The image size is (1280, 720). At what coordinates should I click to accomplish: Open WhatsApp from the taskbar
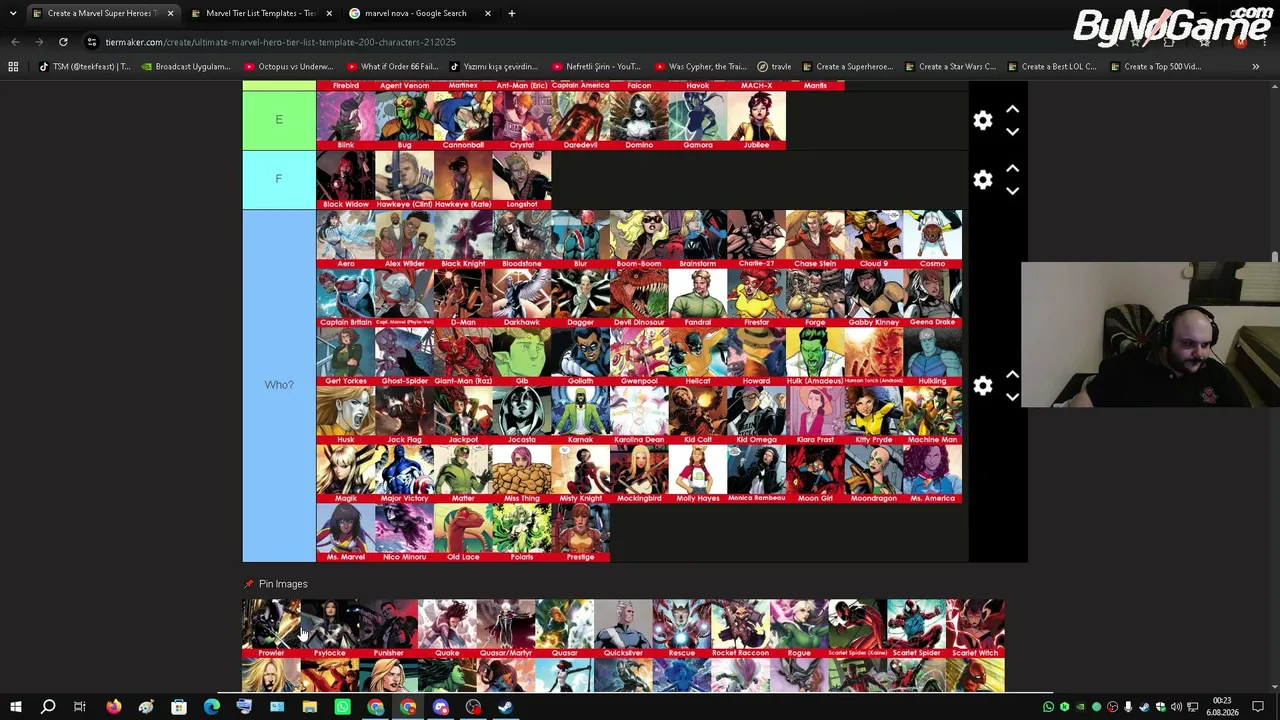[342, 707]
